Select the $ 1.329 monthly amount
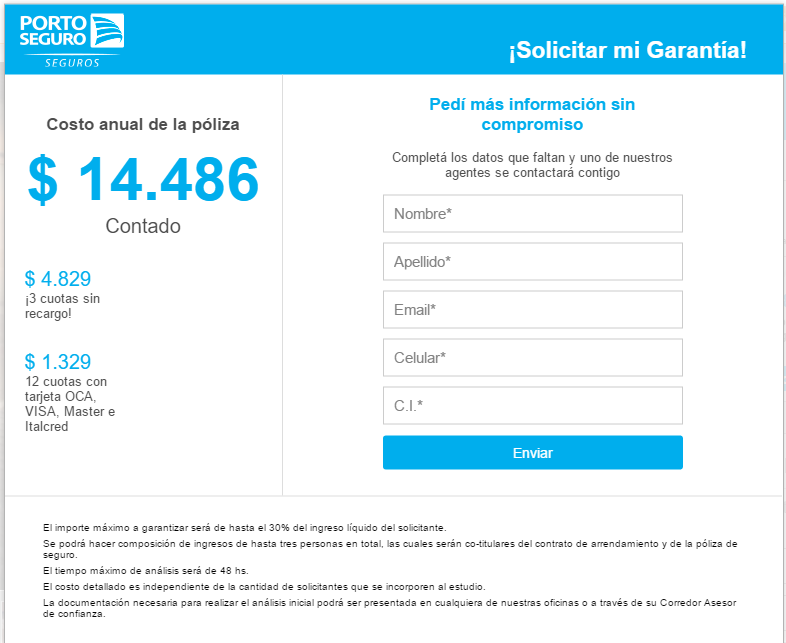This screenshot has height=643, width=786. 58,362
